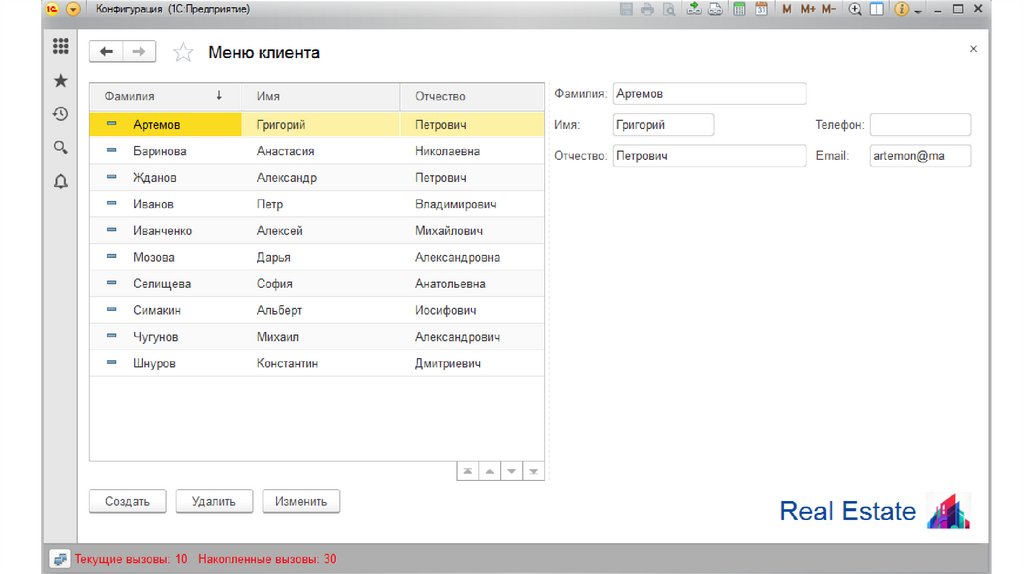This screenshot has height=574, width=1024.
Task: Open the calendar icon in title toolbar
Action: [761, 9]
